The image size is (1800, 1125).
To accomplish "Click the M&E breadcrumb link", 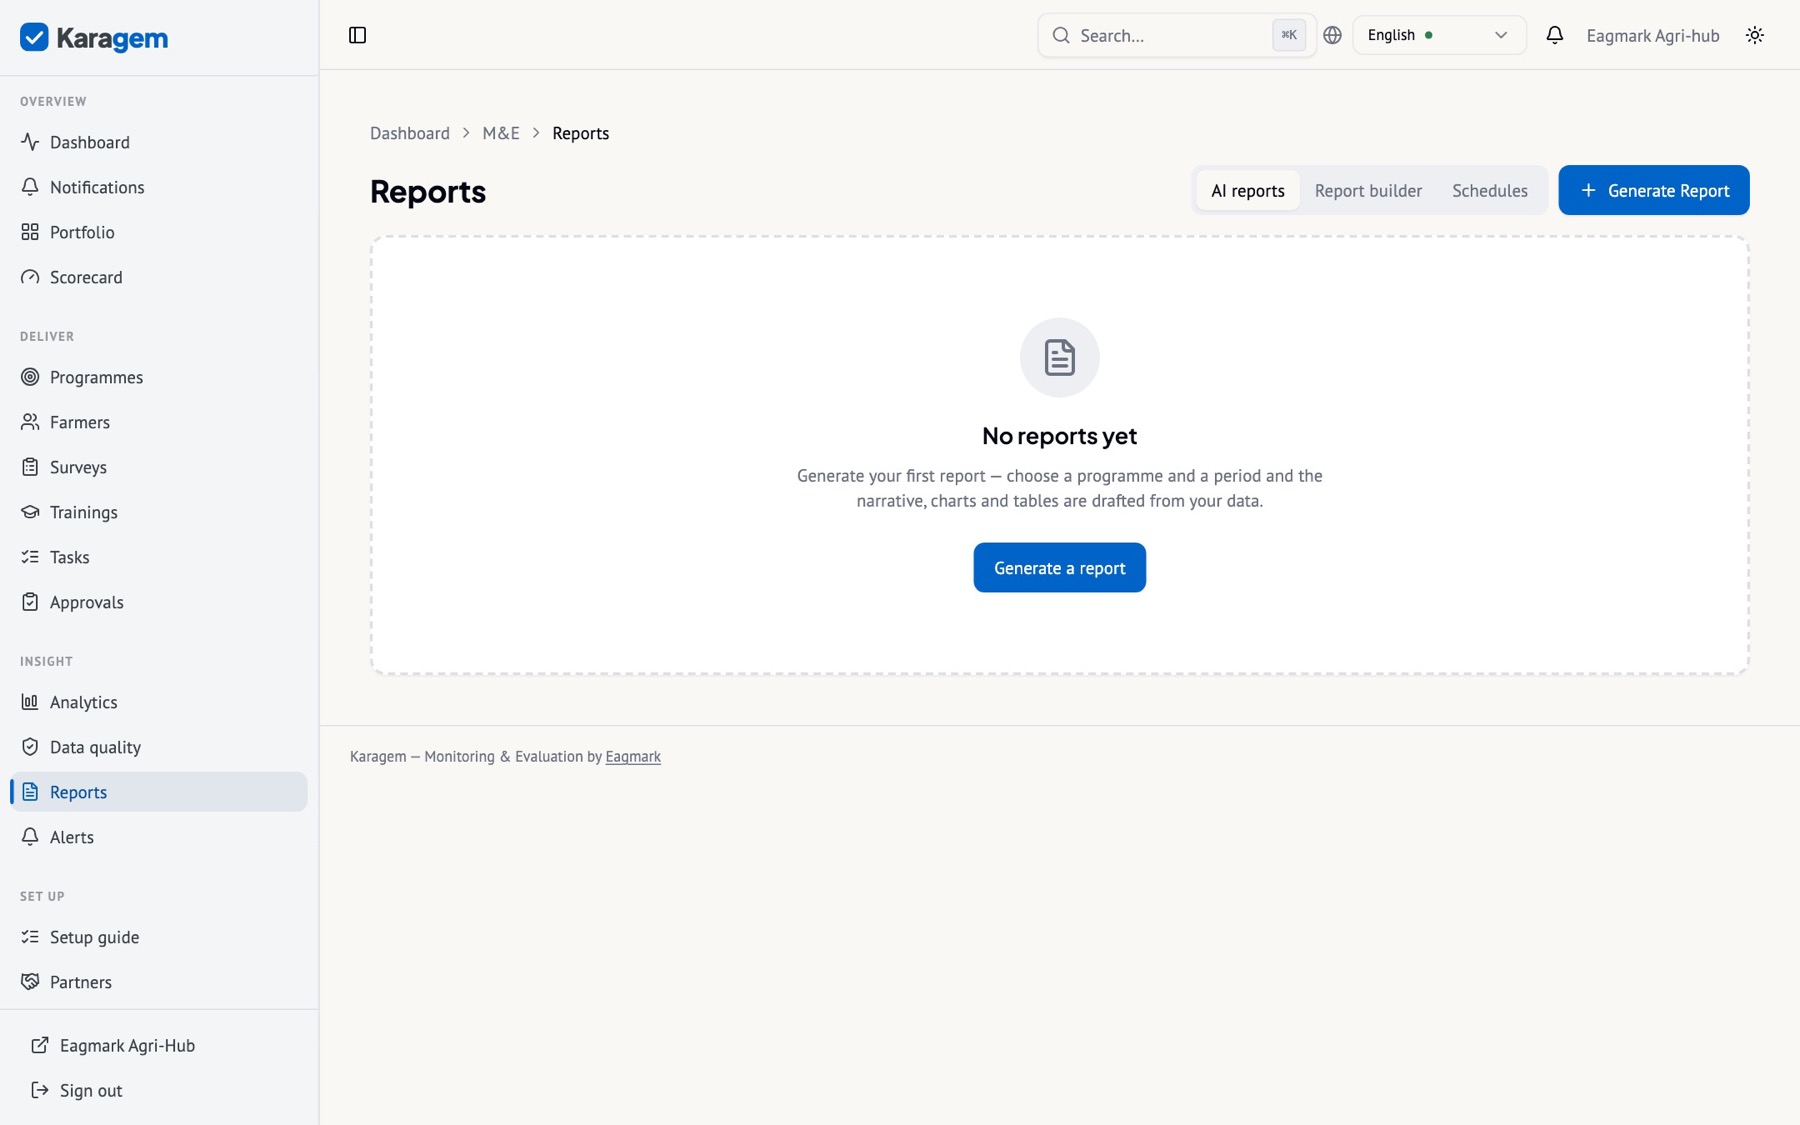I will pyautogui.click(x=501, y=133).
